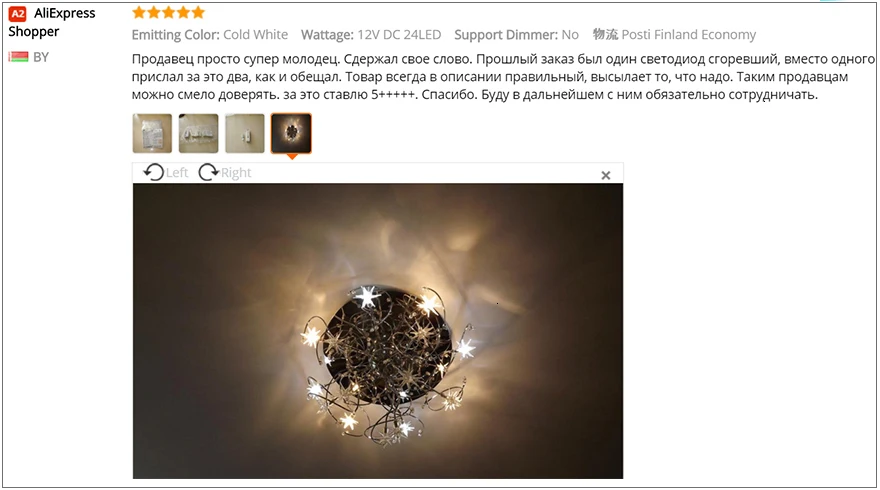Click the first star of the rating
Image resolution: width=880 pixels, height=490 pixels.
coord(139,12)
